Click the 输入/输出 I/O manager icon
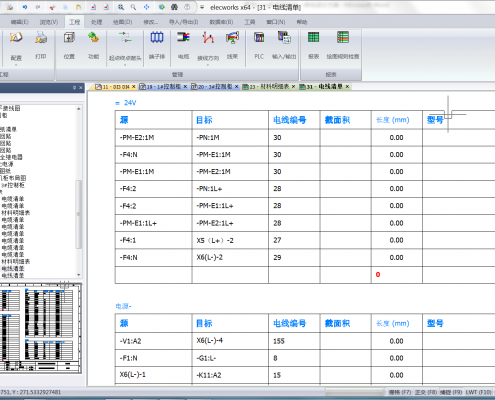 coord(284,45)
